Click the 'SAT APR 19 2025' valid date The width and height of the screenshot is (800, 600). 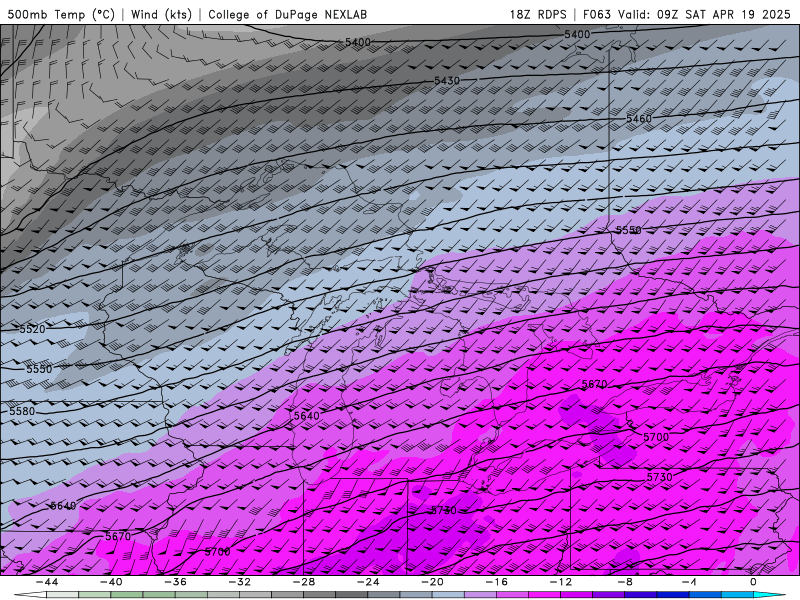pyautogui.click(x=738, y=14)
